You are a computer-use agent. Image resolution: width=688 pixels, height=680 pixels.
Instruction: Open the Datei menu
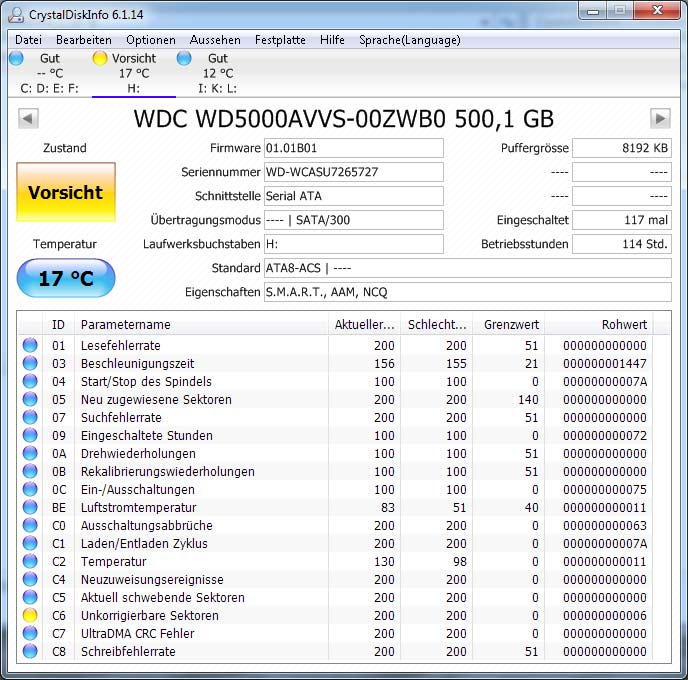click(x=29, y=40)
